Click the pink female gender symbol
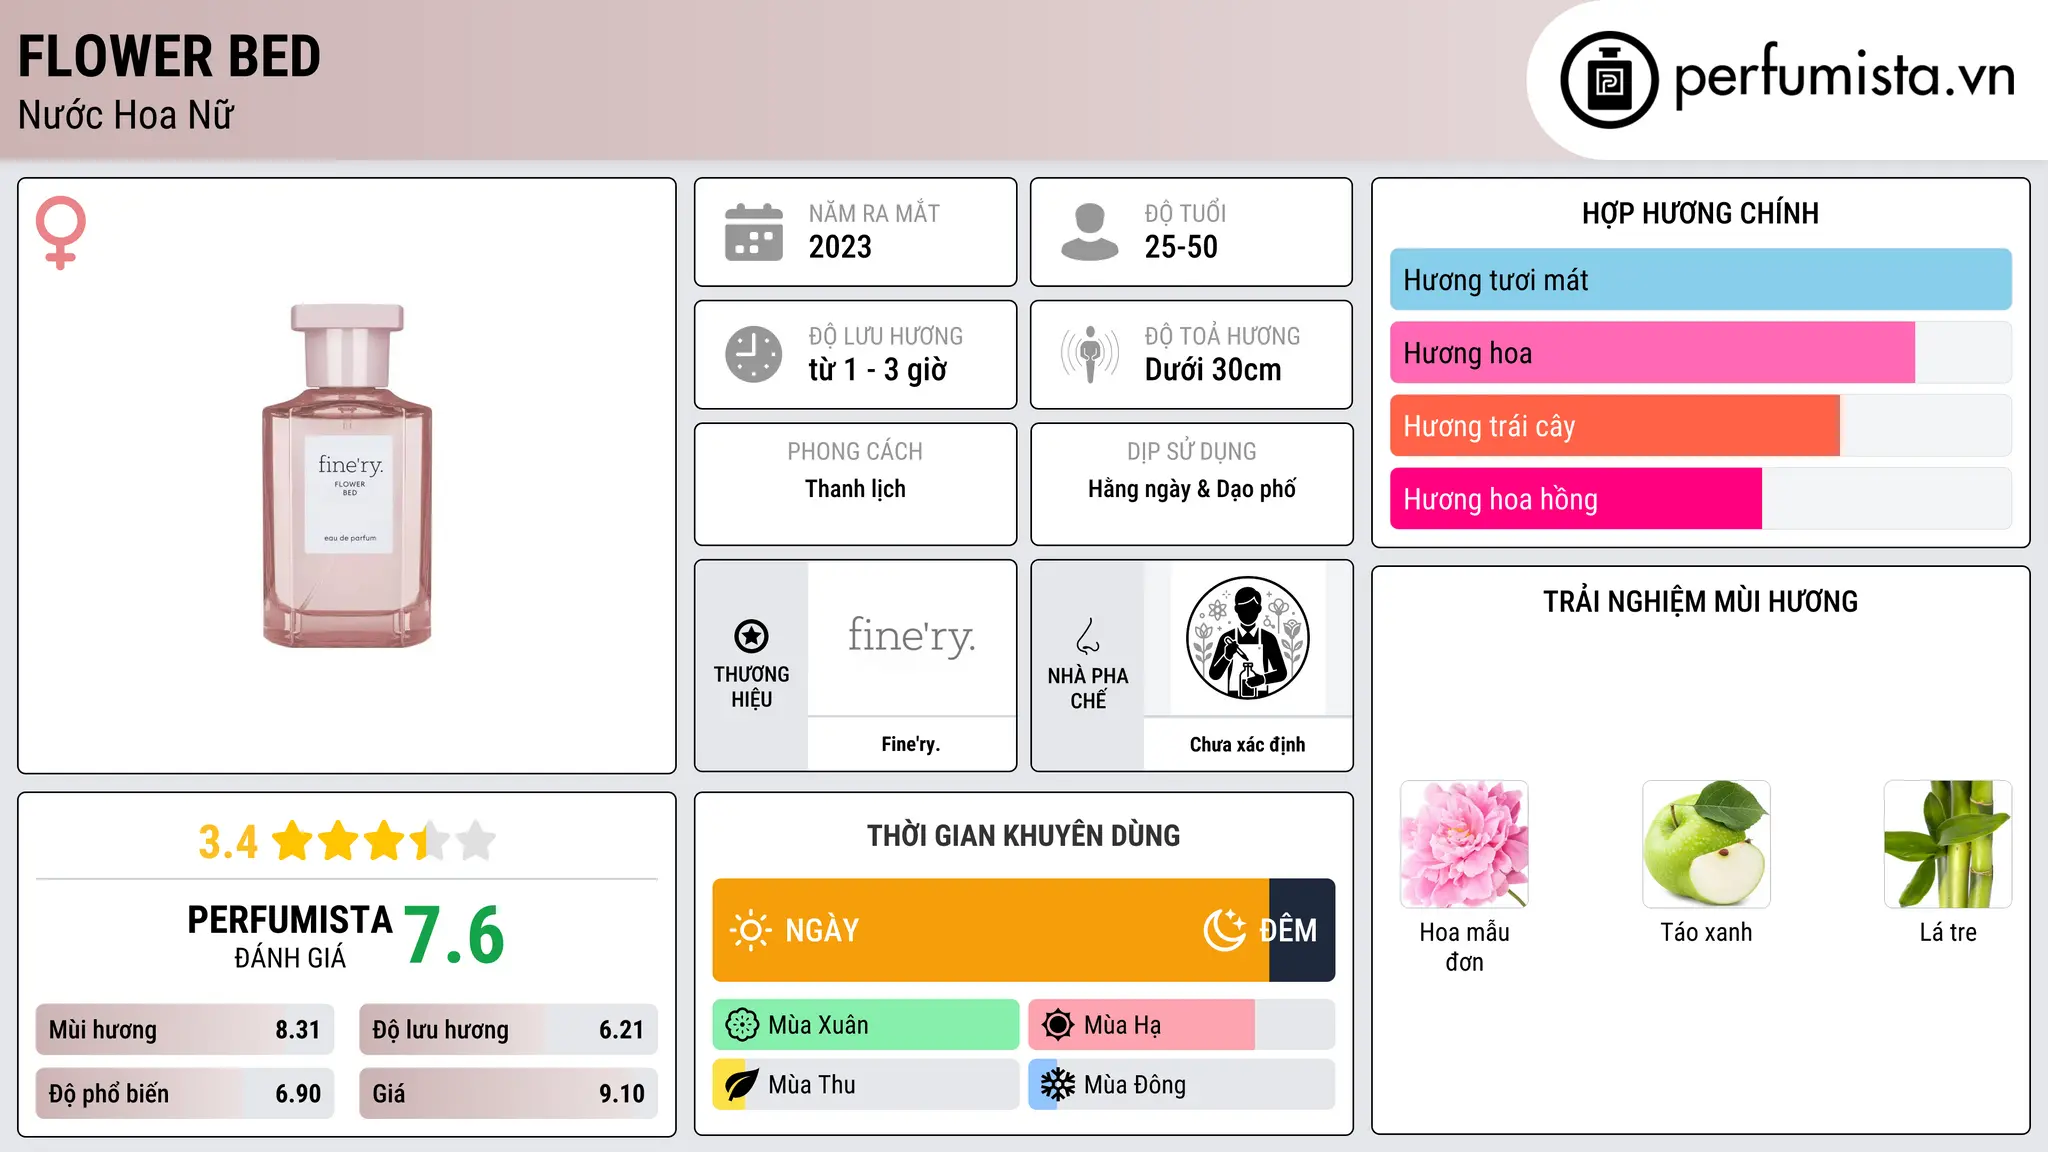 pos(61,232)
